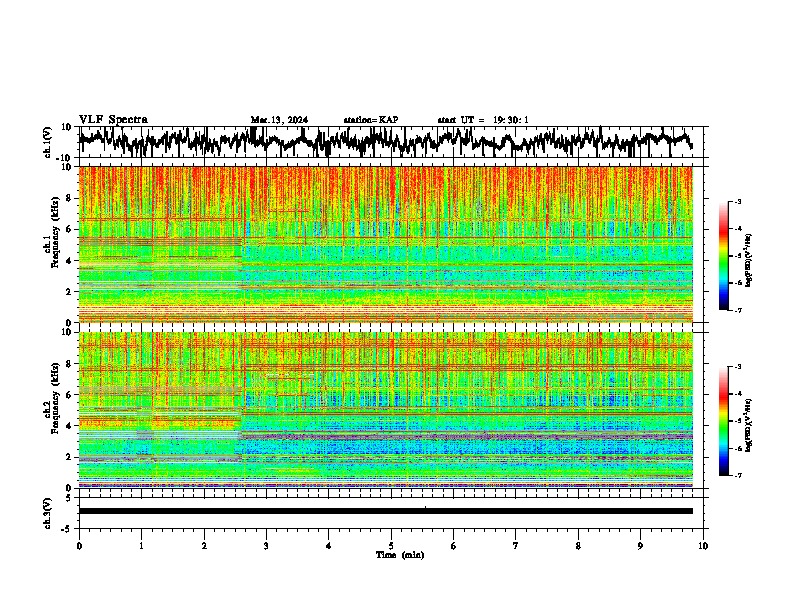Click the ch.3 black signal band
The width and height of the screenshot is (792, 612).
coord(385,511)
